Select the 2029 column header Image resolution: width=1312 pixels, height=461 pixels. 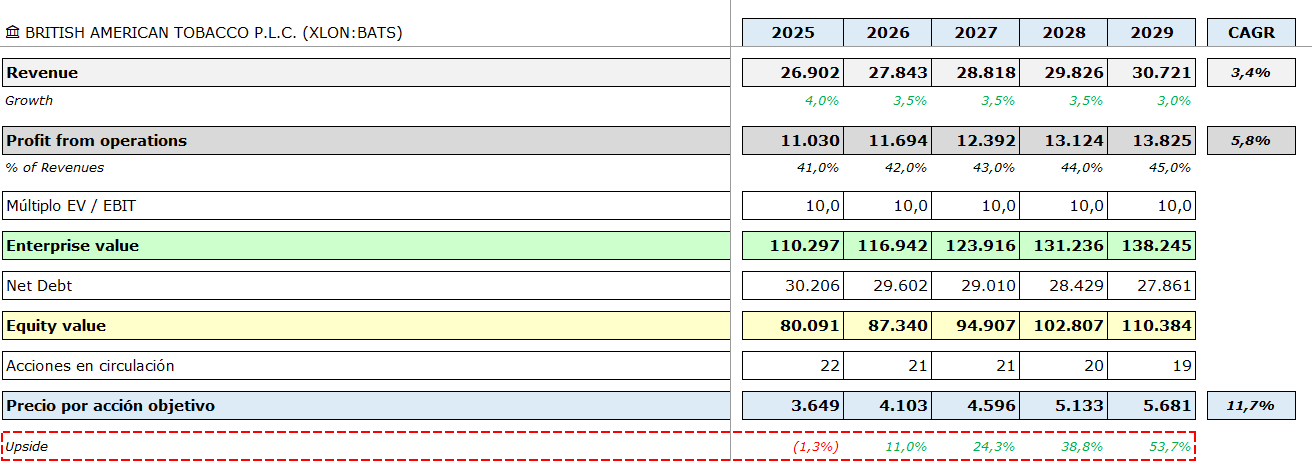1152,32
